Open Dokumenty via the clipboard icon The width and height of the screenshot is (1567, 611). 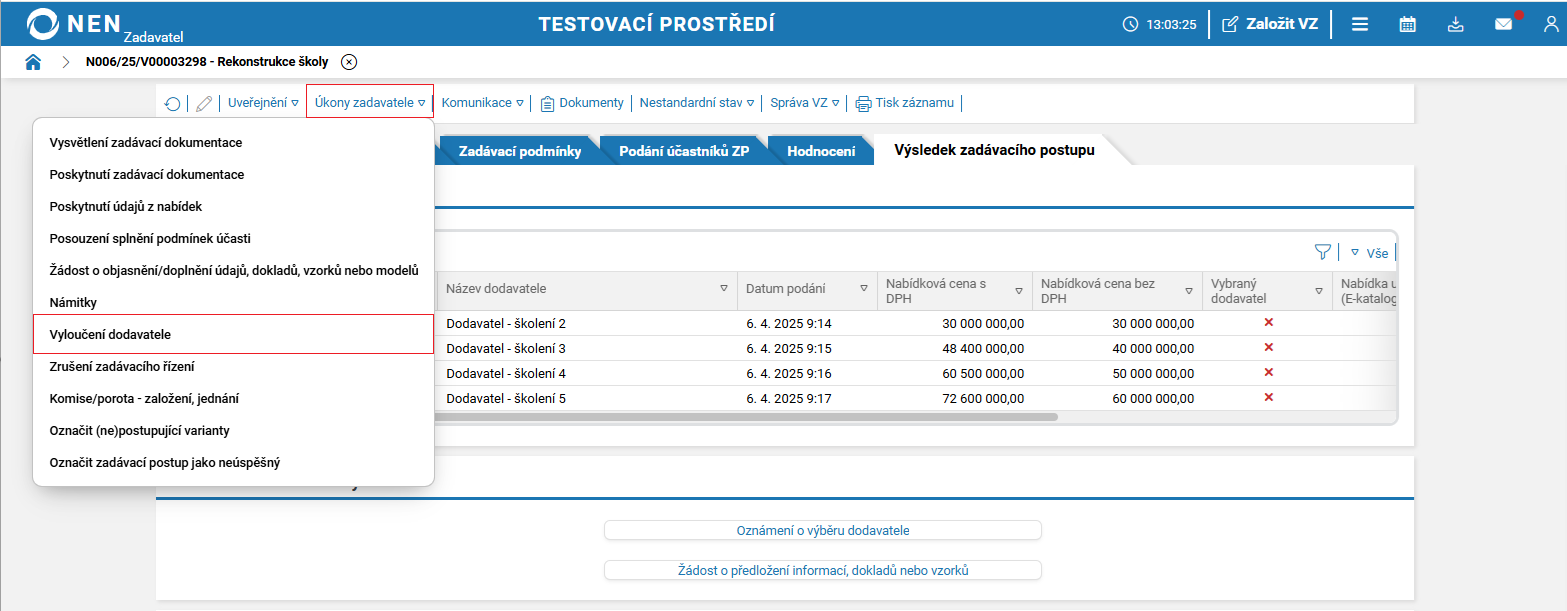click(581, 102)
